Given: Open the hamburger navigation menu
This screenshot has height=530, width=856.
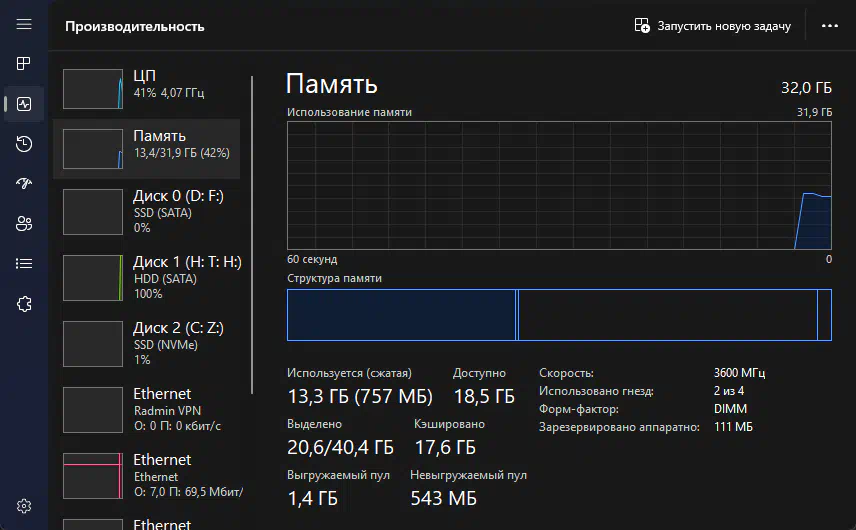Looking at the screenshot, I should click(24, 25).
